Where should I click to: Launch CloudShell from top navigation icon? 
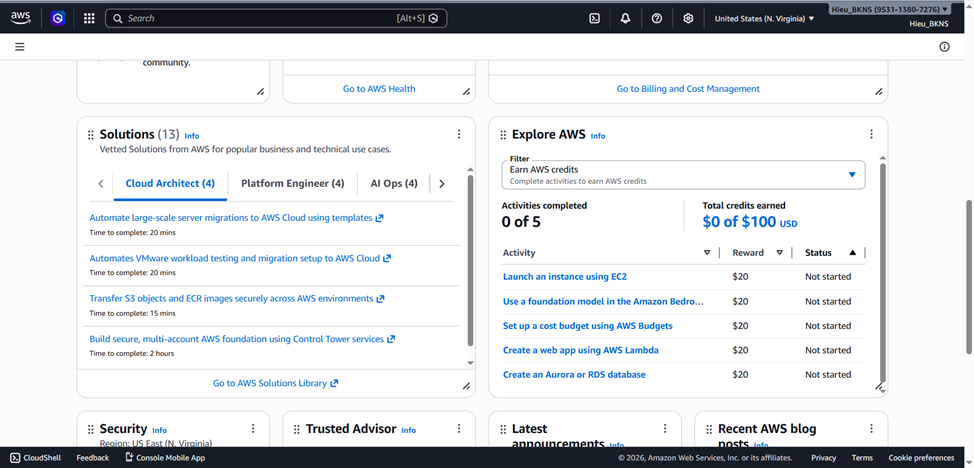594,19
